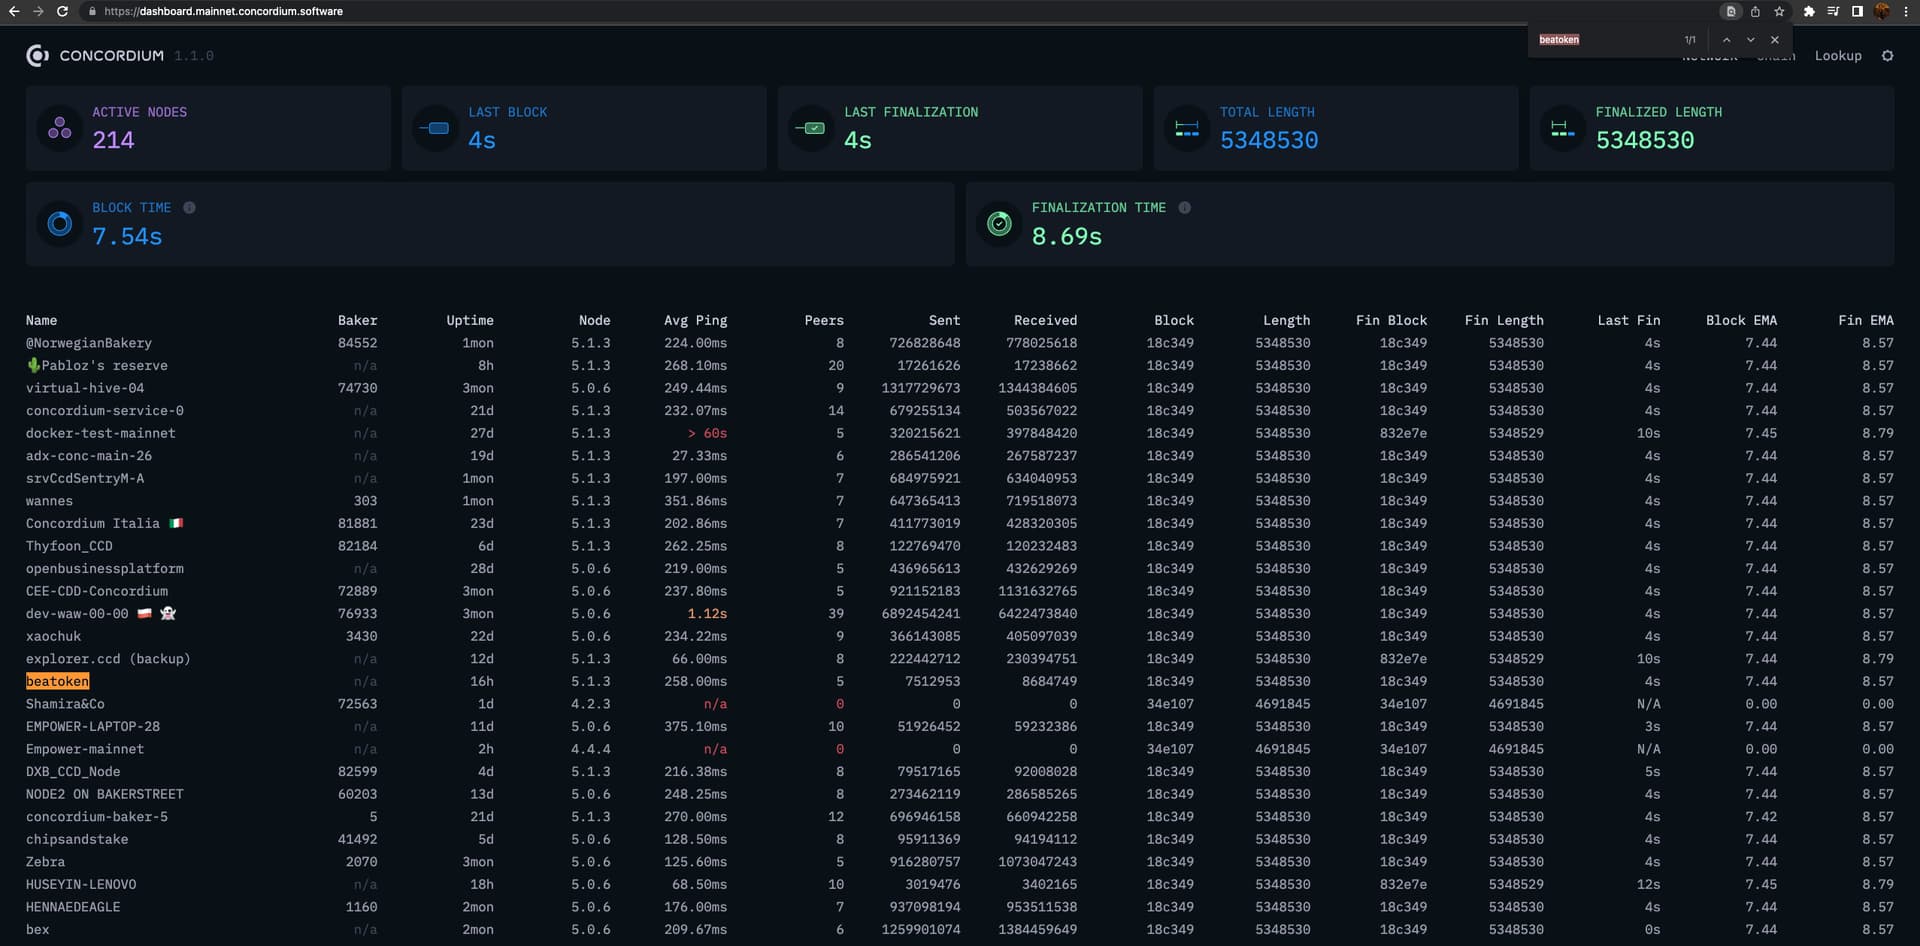Open the media control icon
This screenshot has width=1920, height=946.
coord(1833,11)
